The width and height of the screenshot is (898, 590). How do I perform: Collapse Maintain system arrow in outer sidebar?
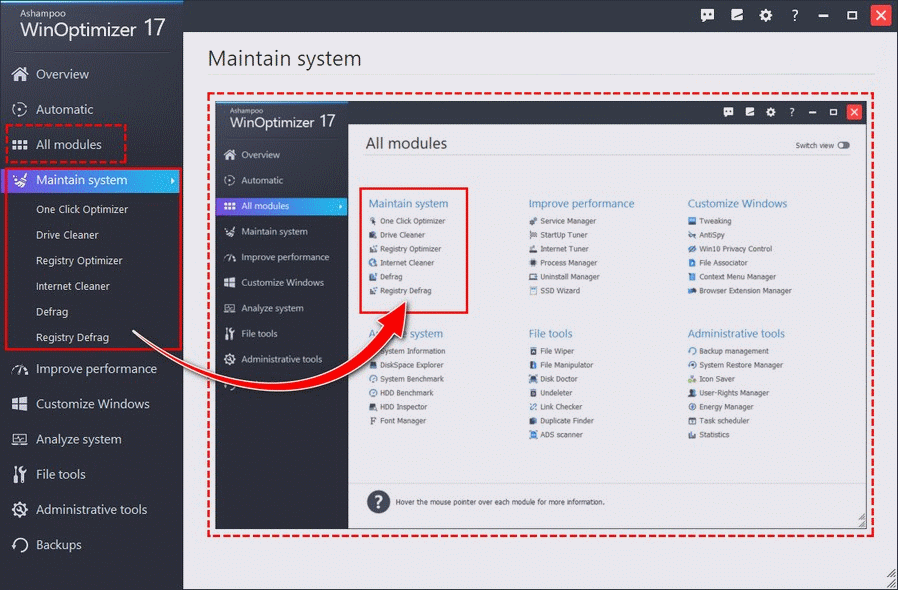click(x=172, y=180)
